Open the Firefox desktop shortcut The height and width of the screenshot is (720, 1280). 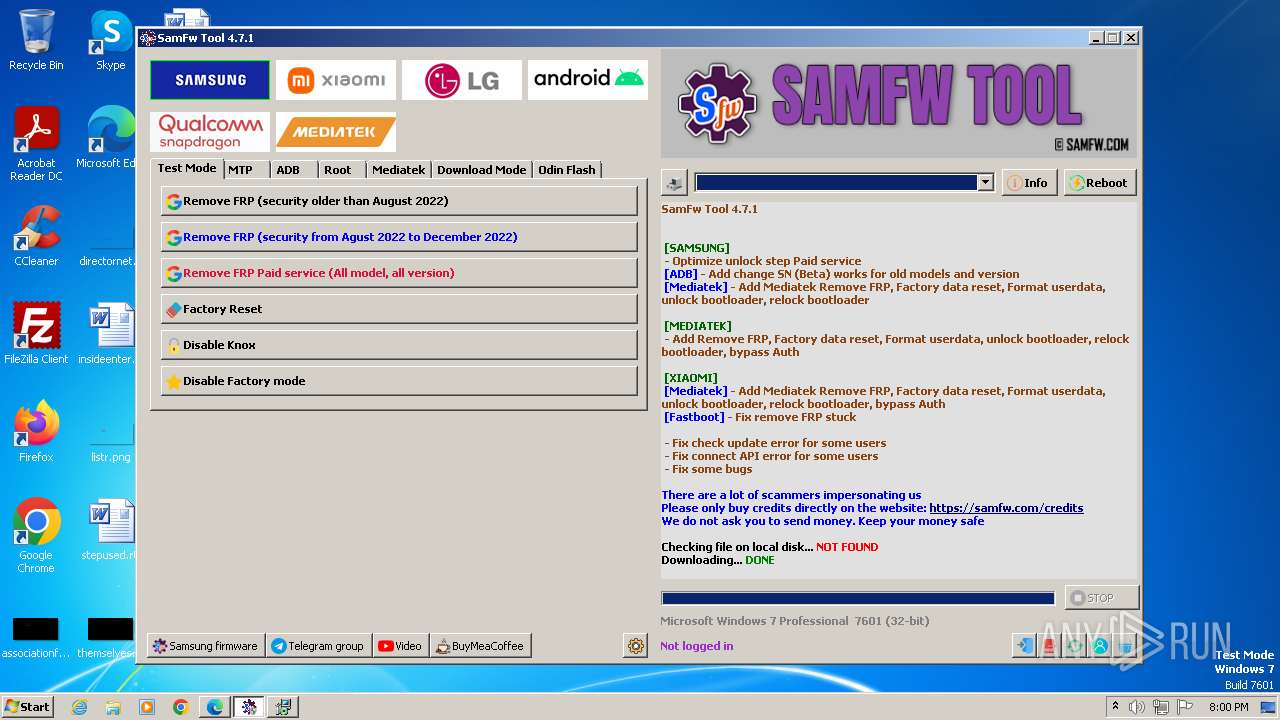point(36,432)
